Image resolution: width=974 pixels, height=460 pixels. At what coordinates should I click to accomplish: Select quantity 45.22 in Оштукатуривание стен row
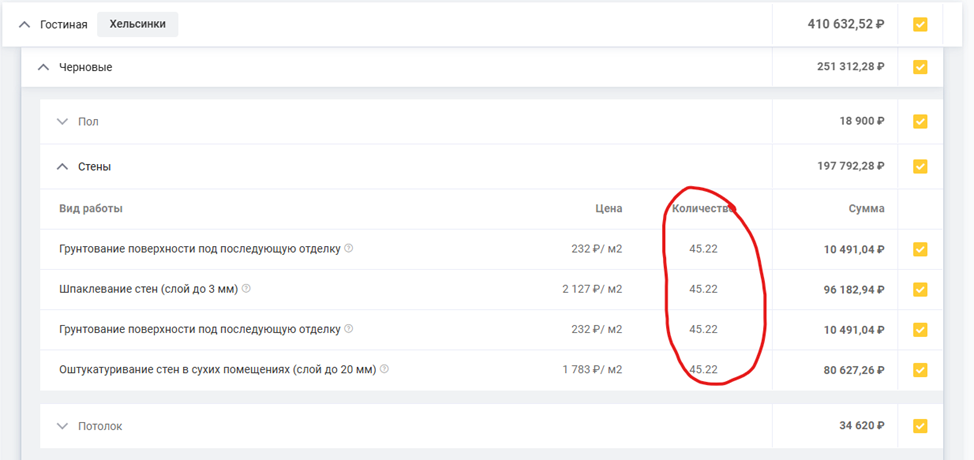[x=703, y=369]
